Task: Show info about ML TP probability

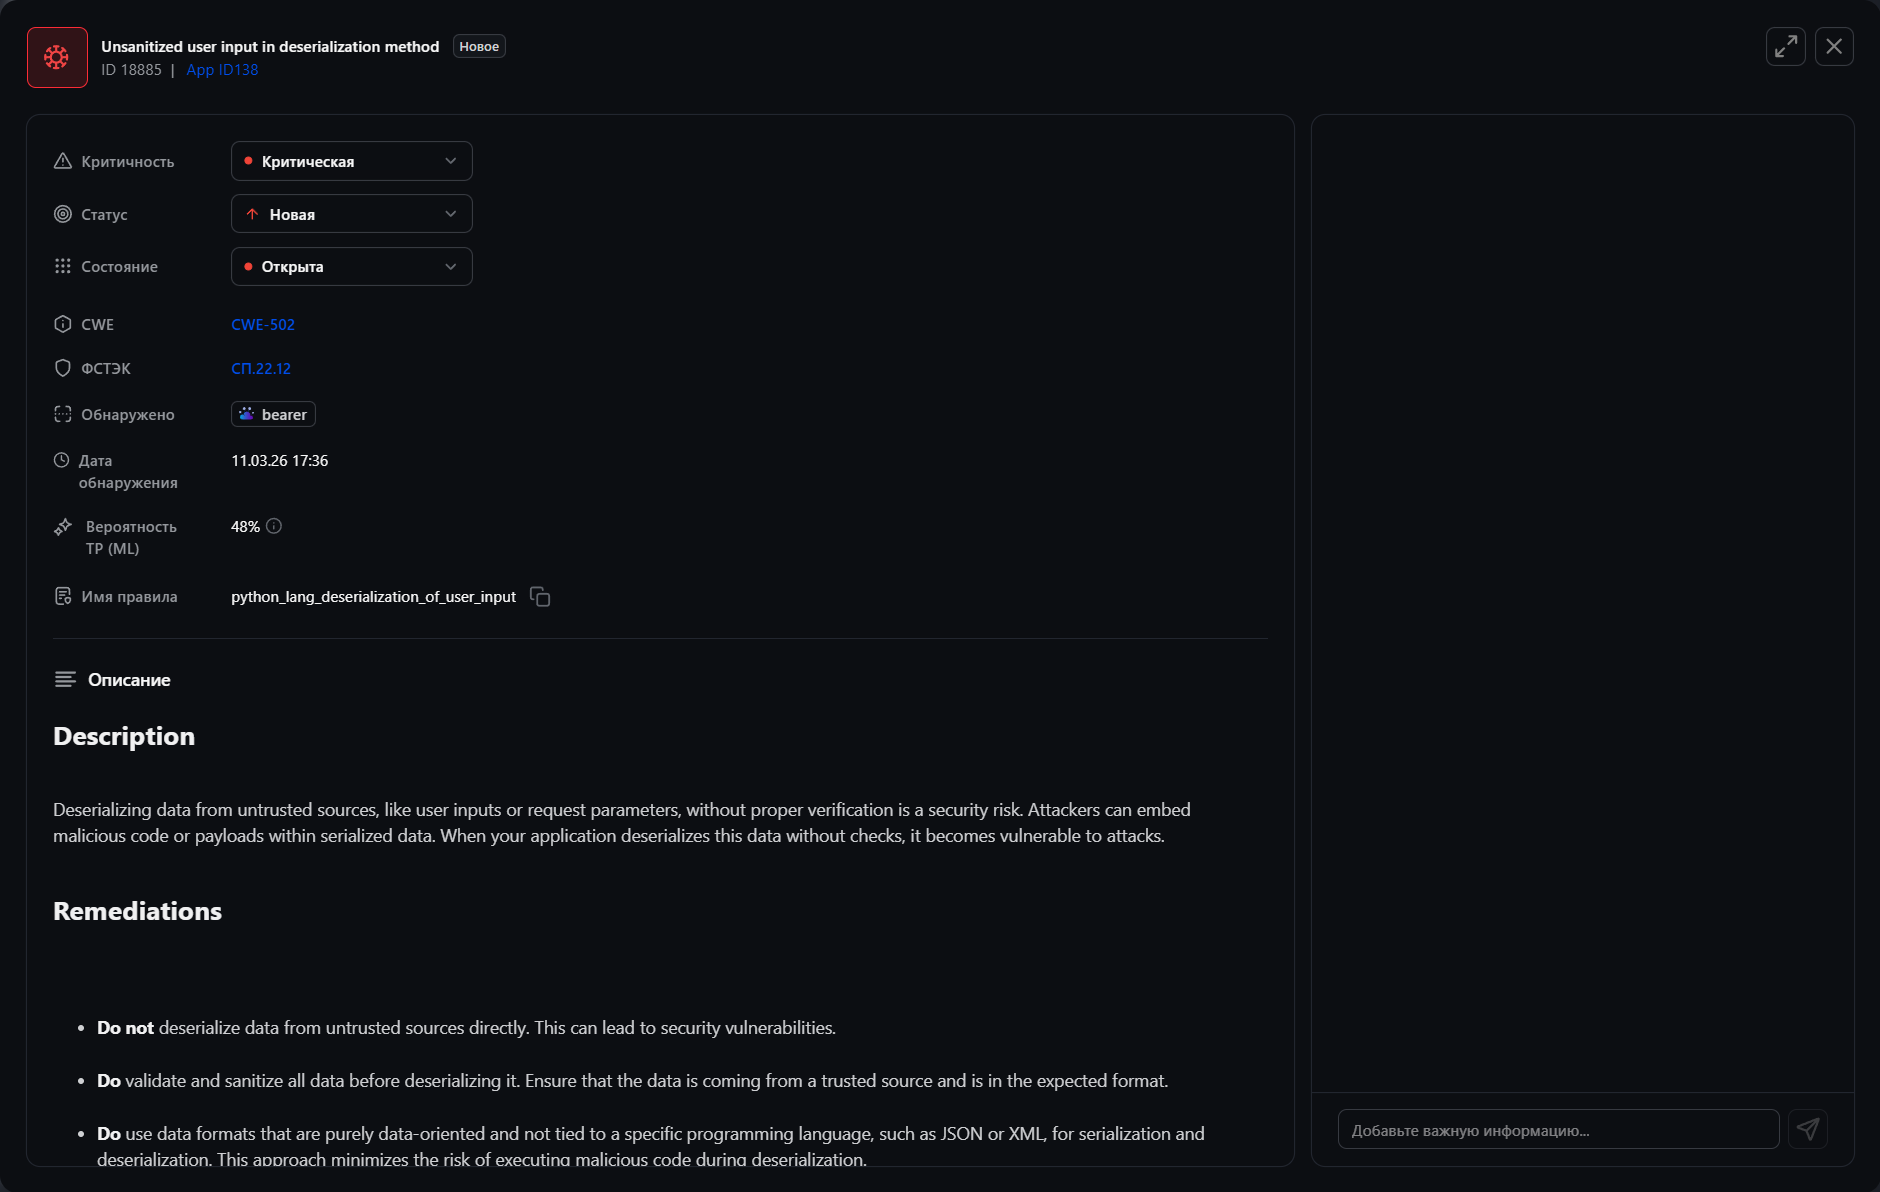Action: click(x=274, y=526)
